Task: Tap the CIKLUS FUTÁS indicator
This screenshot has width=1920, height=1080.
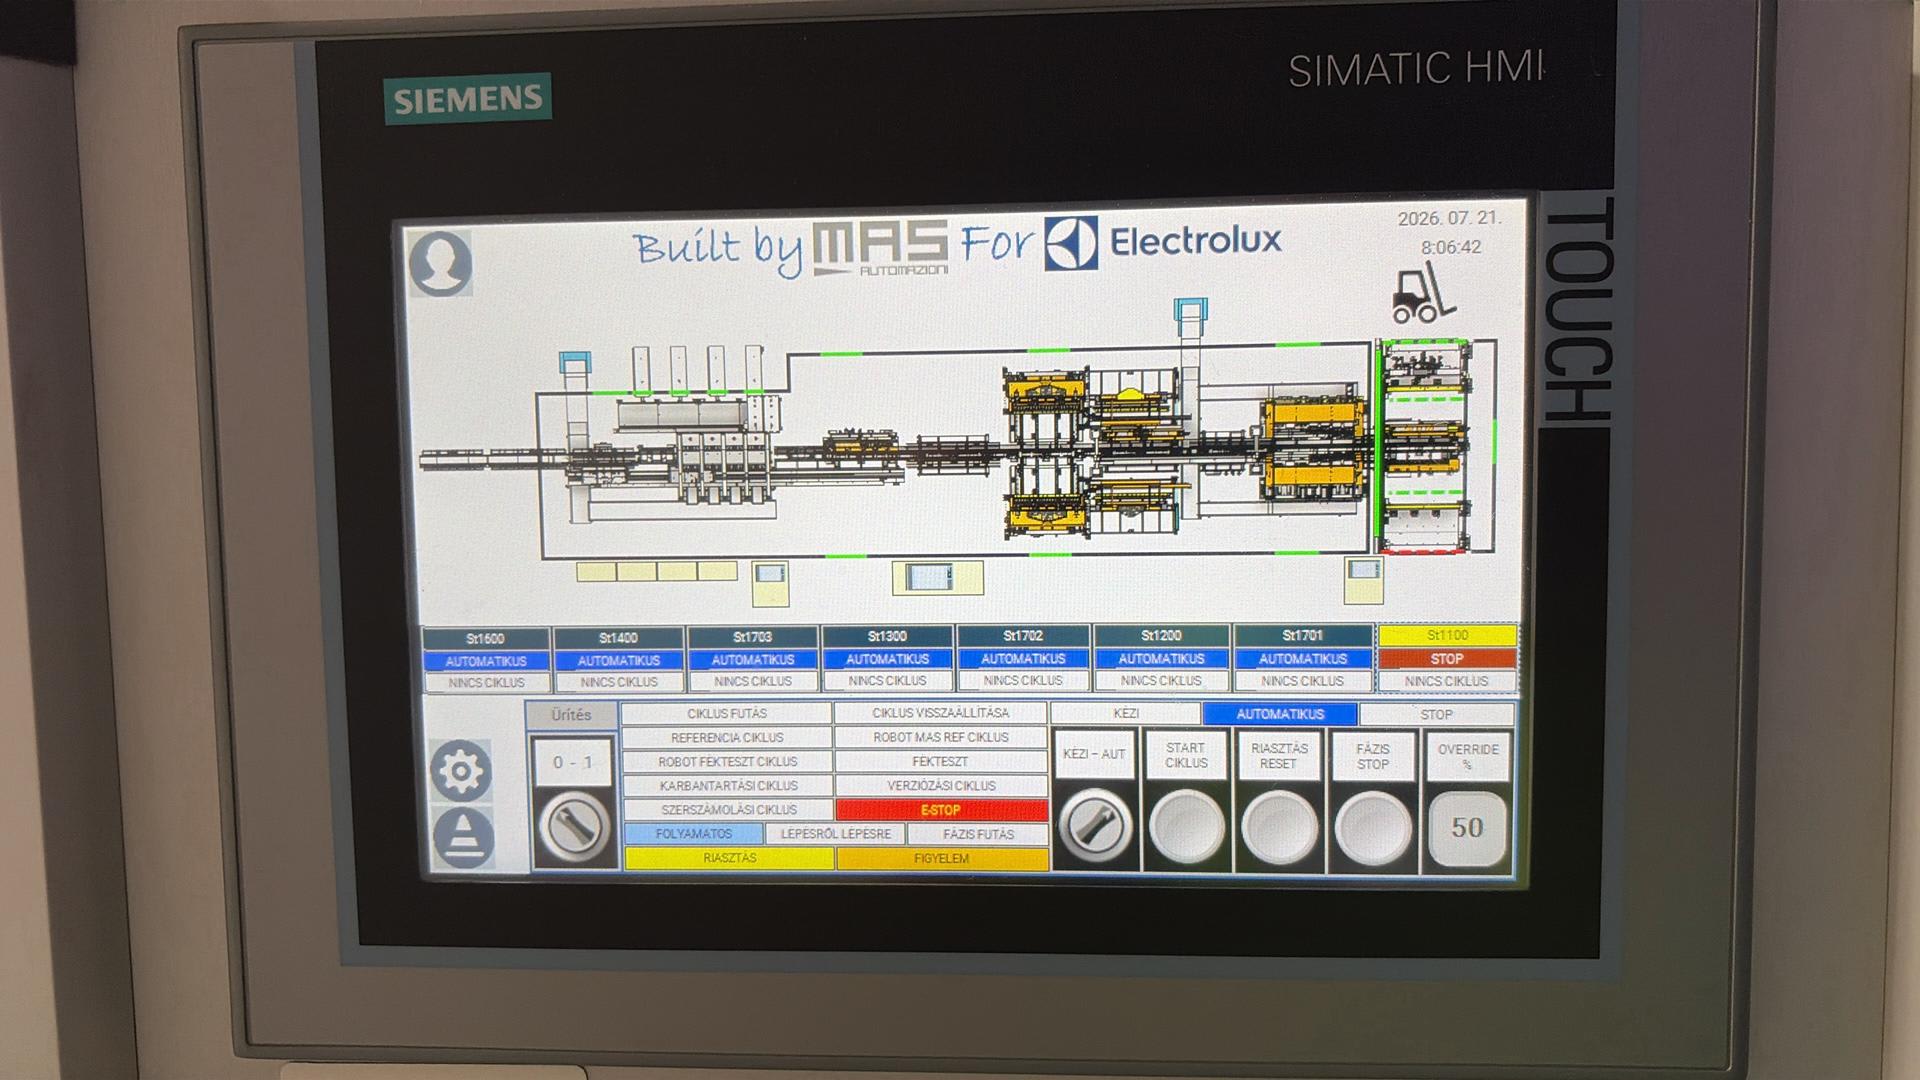Action: point(727,714)
